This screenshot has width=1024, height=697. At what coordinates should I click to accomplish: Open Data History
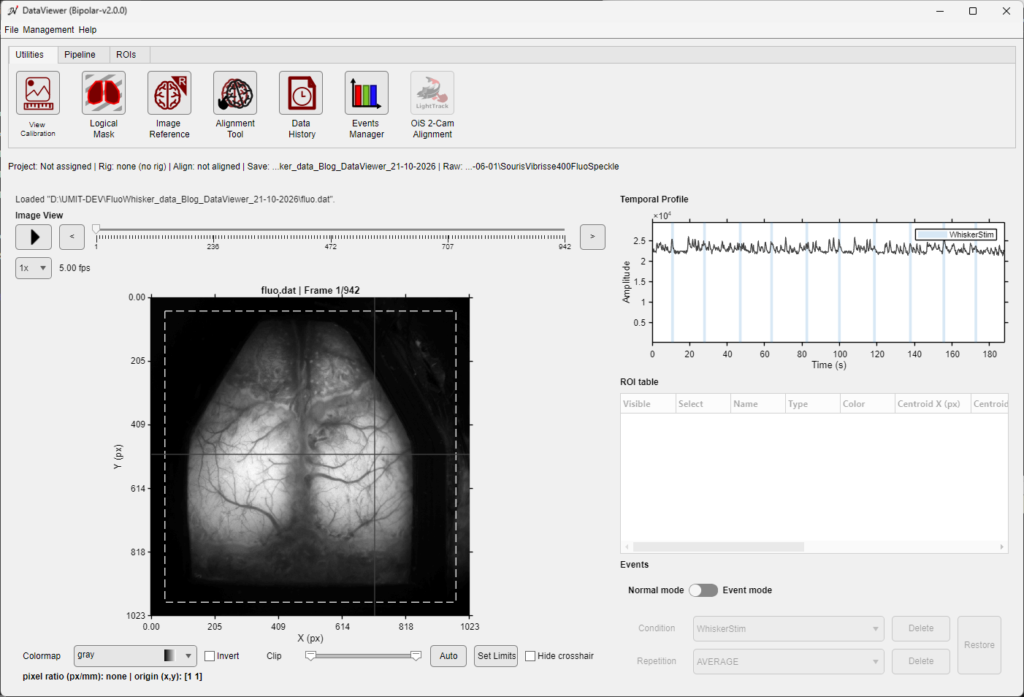pos(301,93)
